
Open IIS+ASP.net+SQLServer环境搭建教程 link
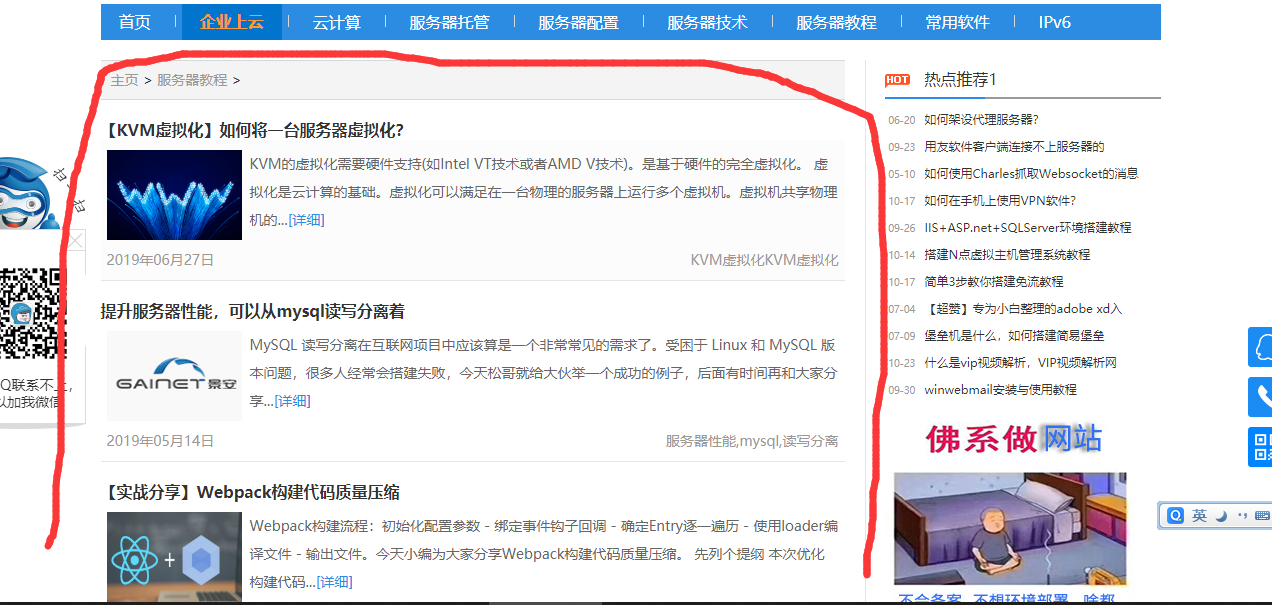(x=1028, y=228)
